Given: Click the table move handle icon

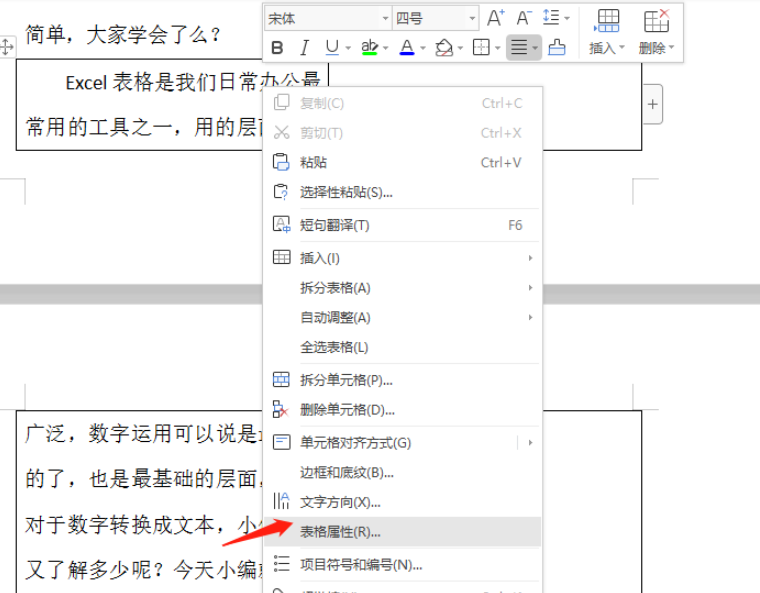Looking at the screenshot, I should pos(7,47).
